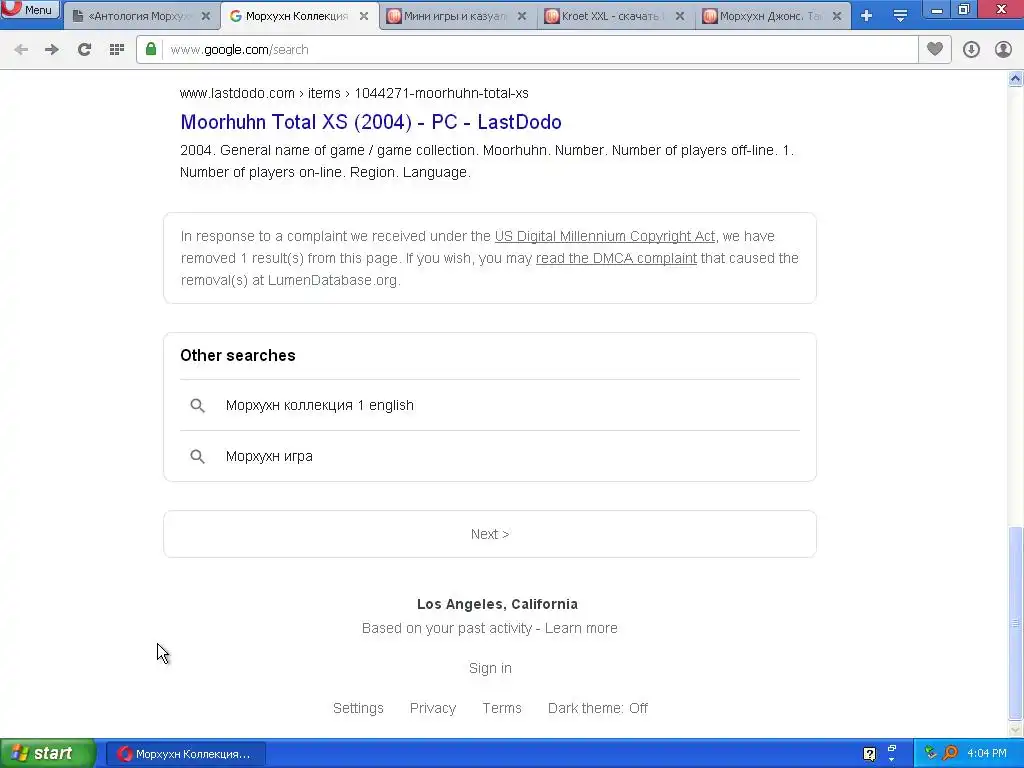This screenshot has height=768, width=1024.
Task: Open US Digital Millennium Copyright Act link
Action: 605,236
